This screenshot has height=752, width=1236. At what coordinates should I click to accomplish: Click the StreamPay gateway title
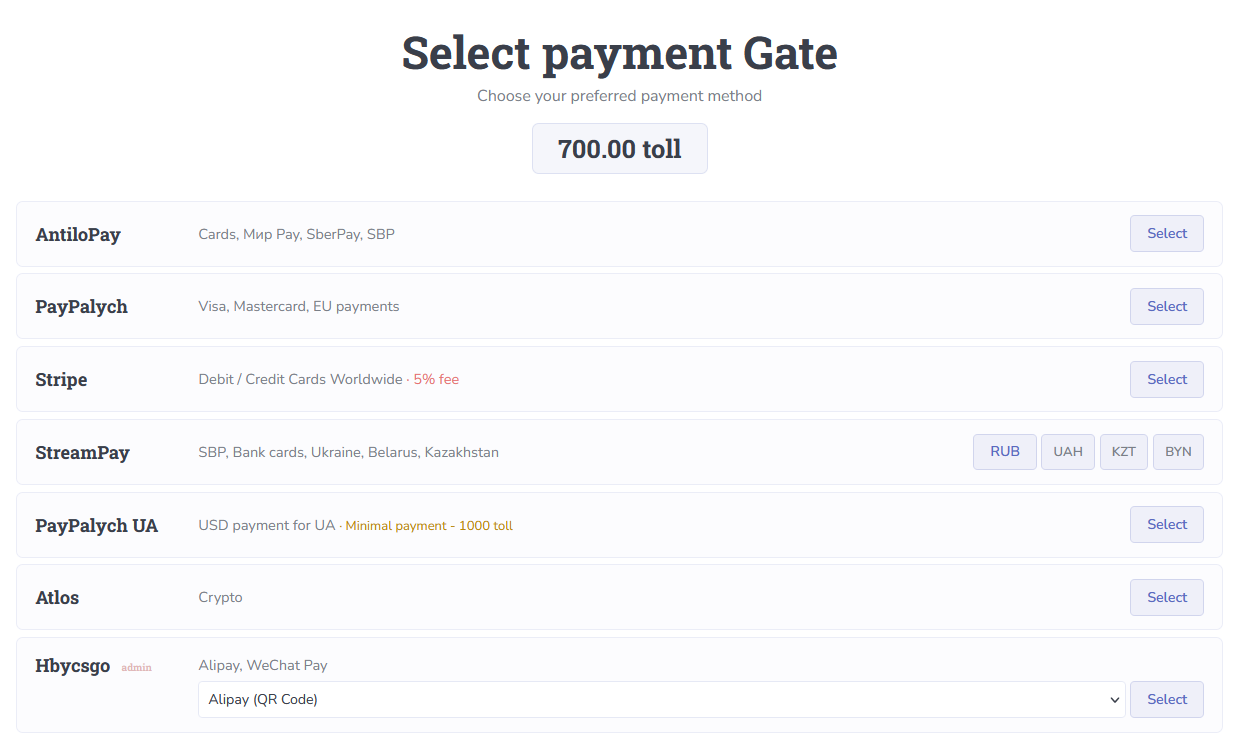pyautogui.click(x=82, y=453)
